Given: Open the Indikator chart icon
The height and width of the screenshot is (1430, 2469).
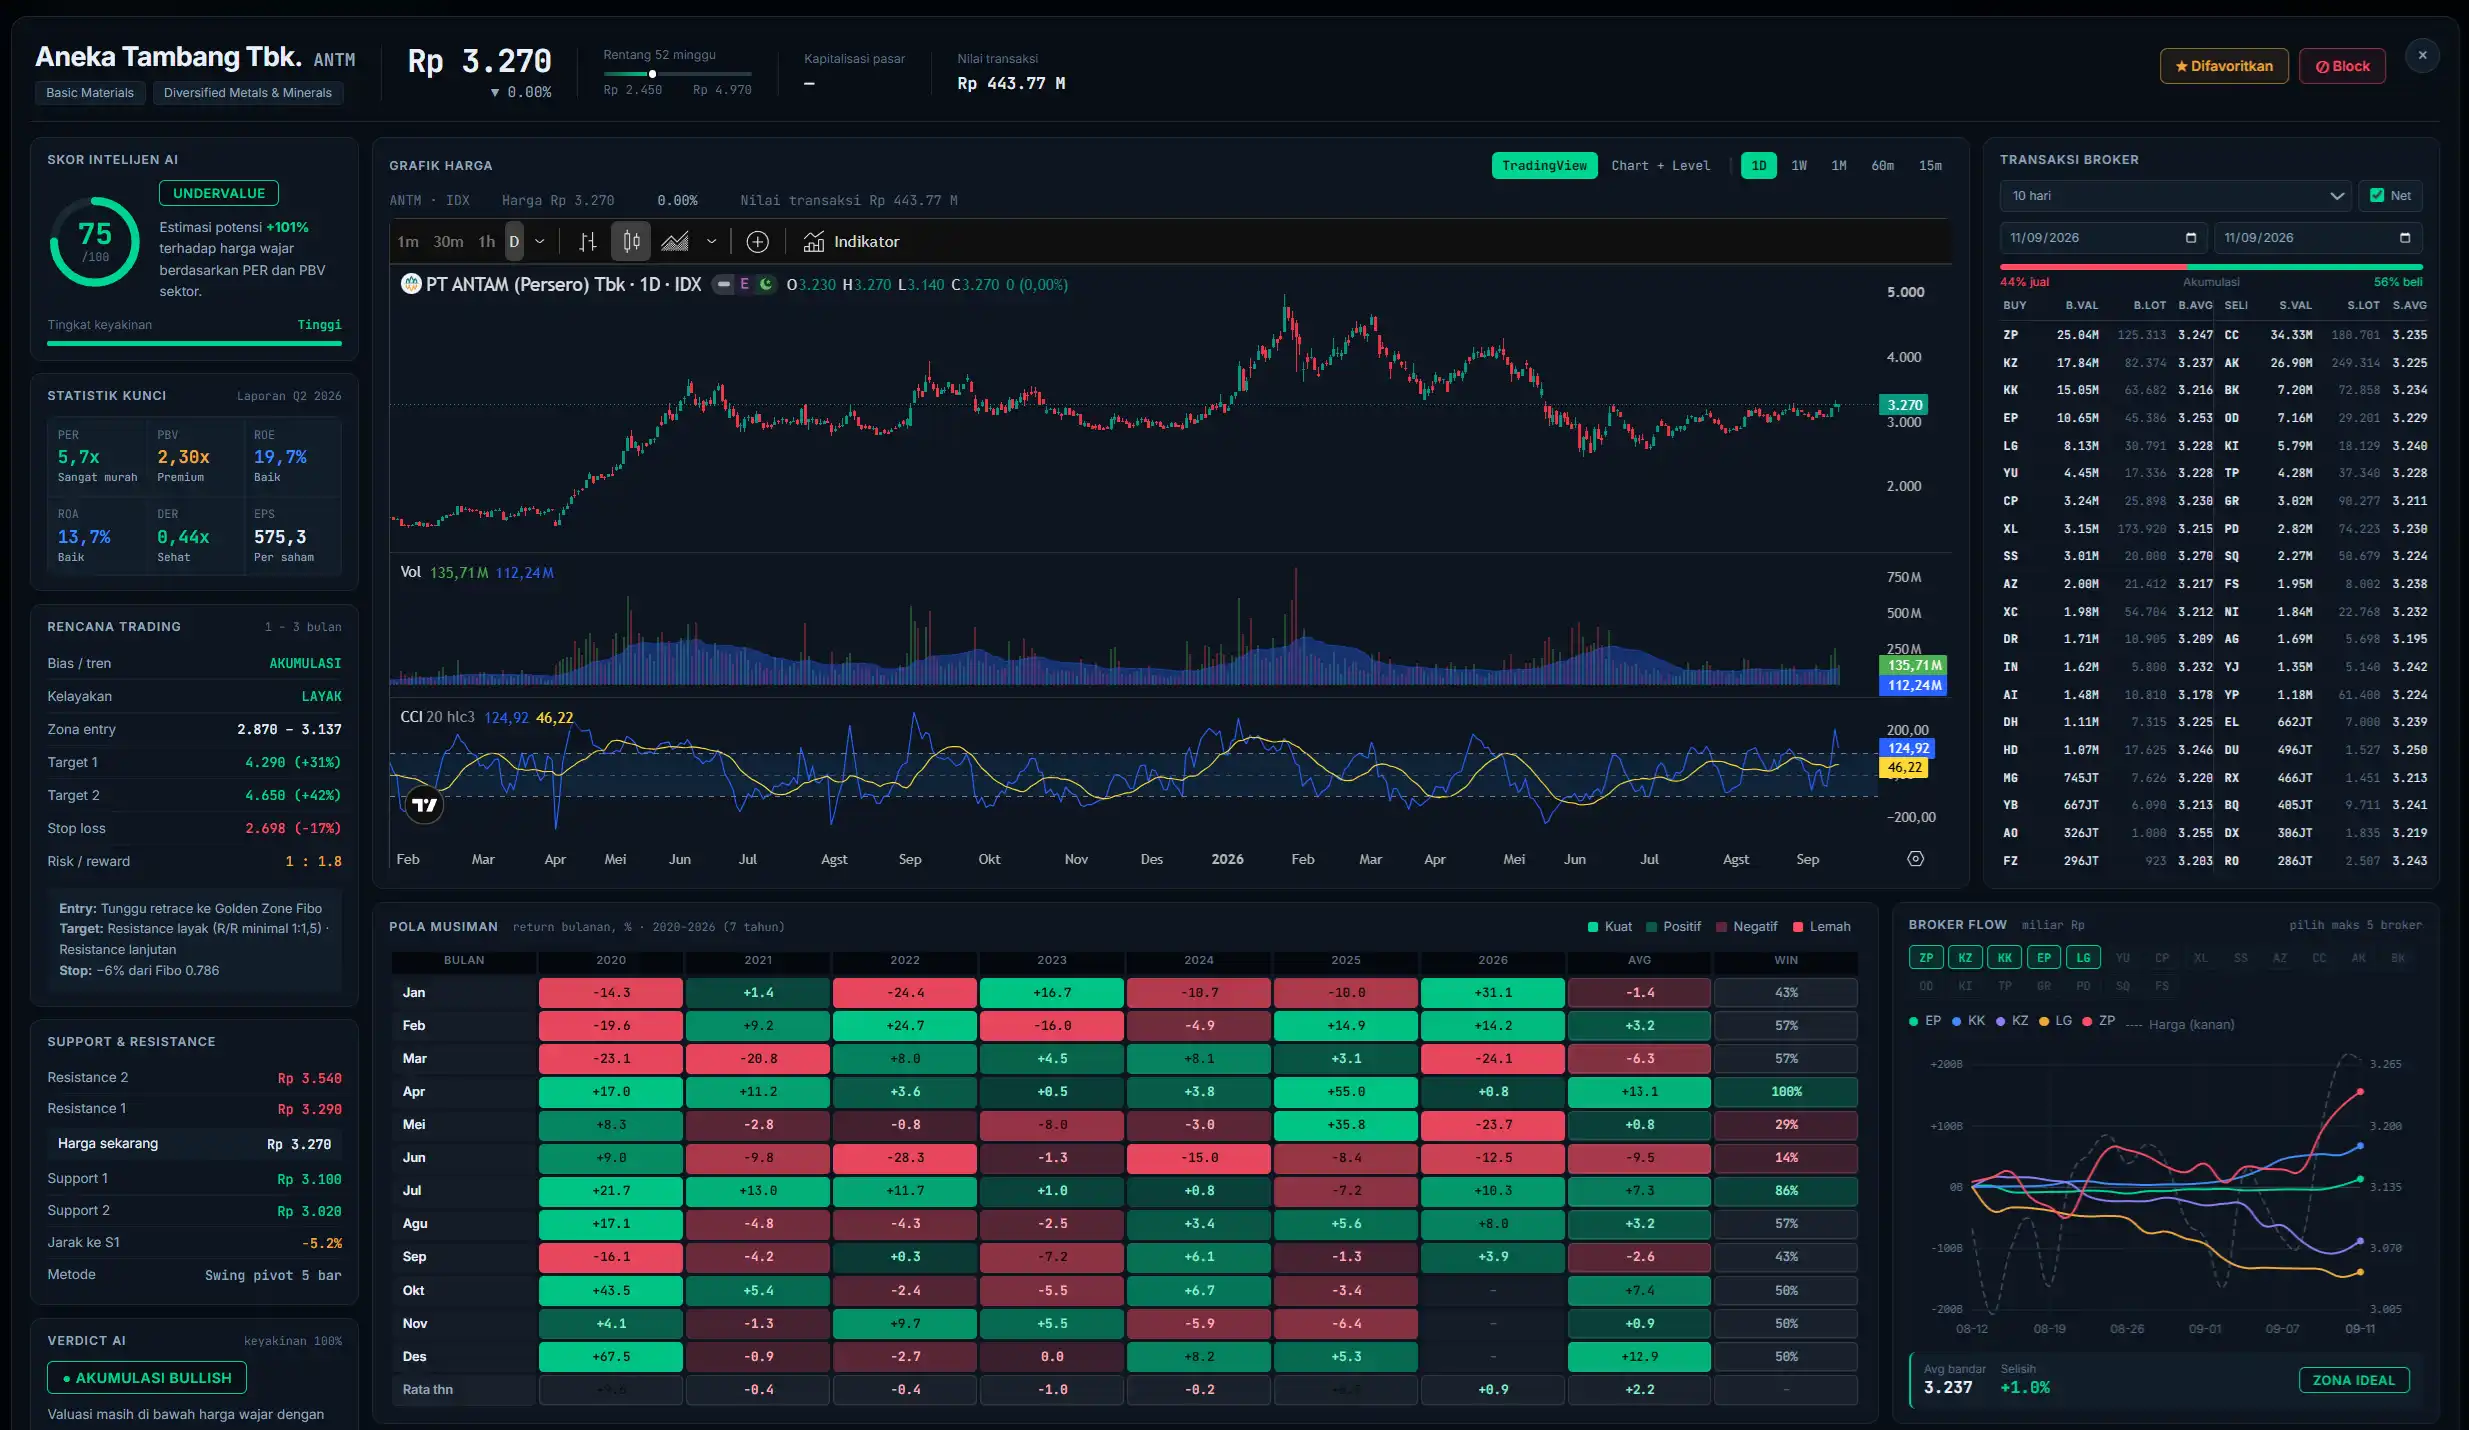Looking at the screenshot, I should pyautogui.click(x=814, y=242).
